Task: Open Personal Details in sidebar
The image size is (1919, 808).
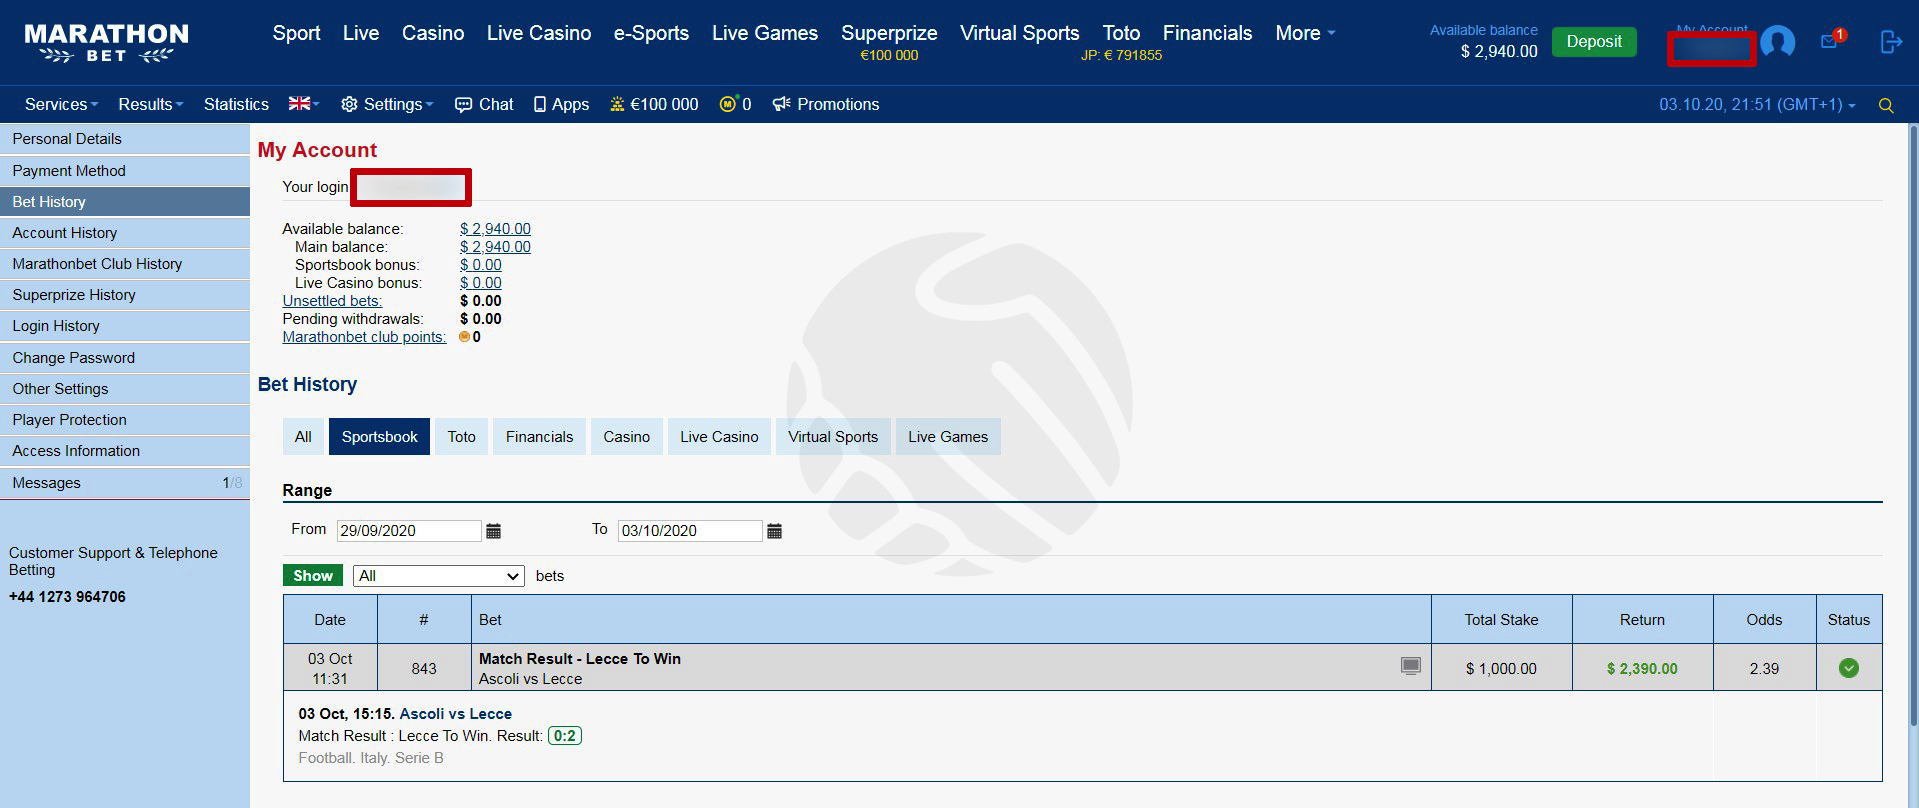Action: coord(125,139)
